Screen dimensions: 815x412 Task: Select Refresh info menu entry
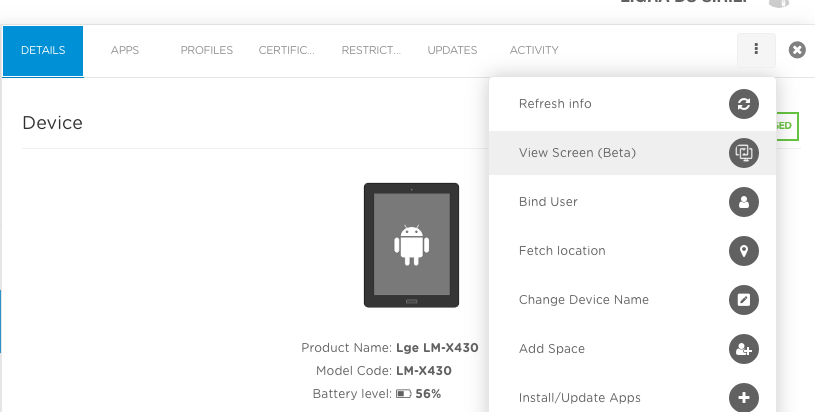coord(633,104)
